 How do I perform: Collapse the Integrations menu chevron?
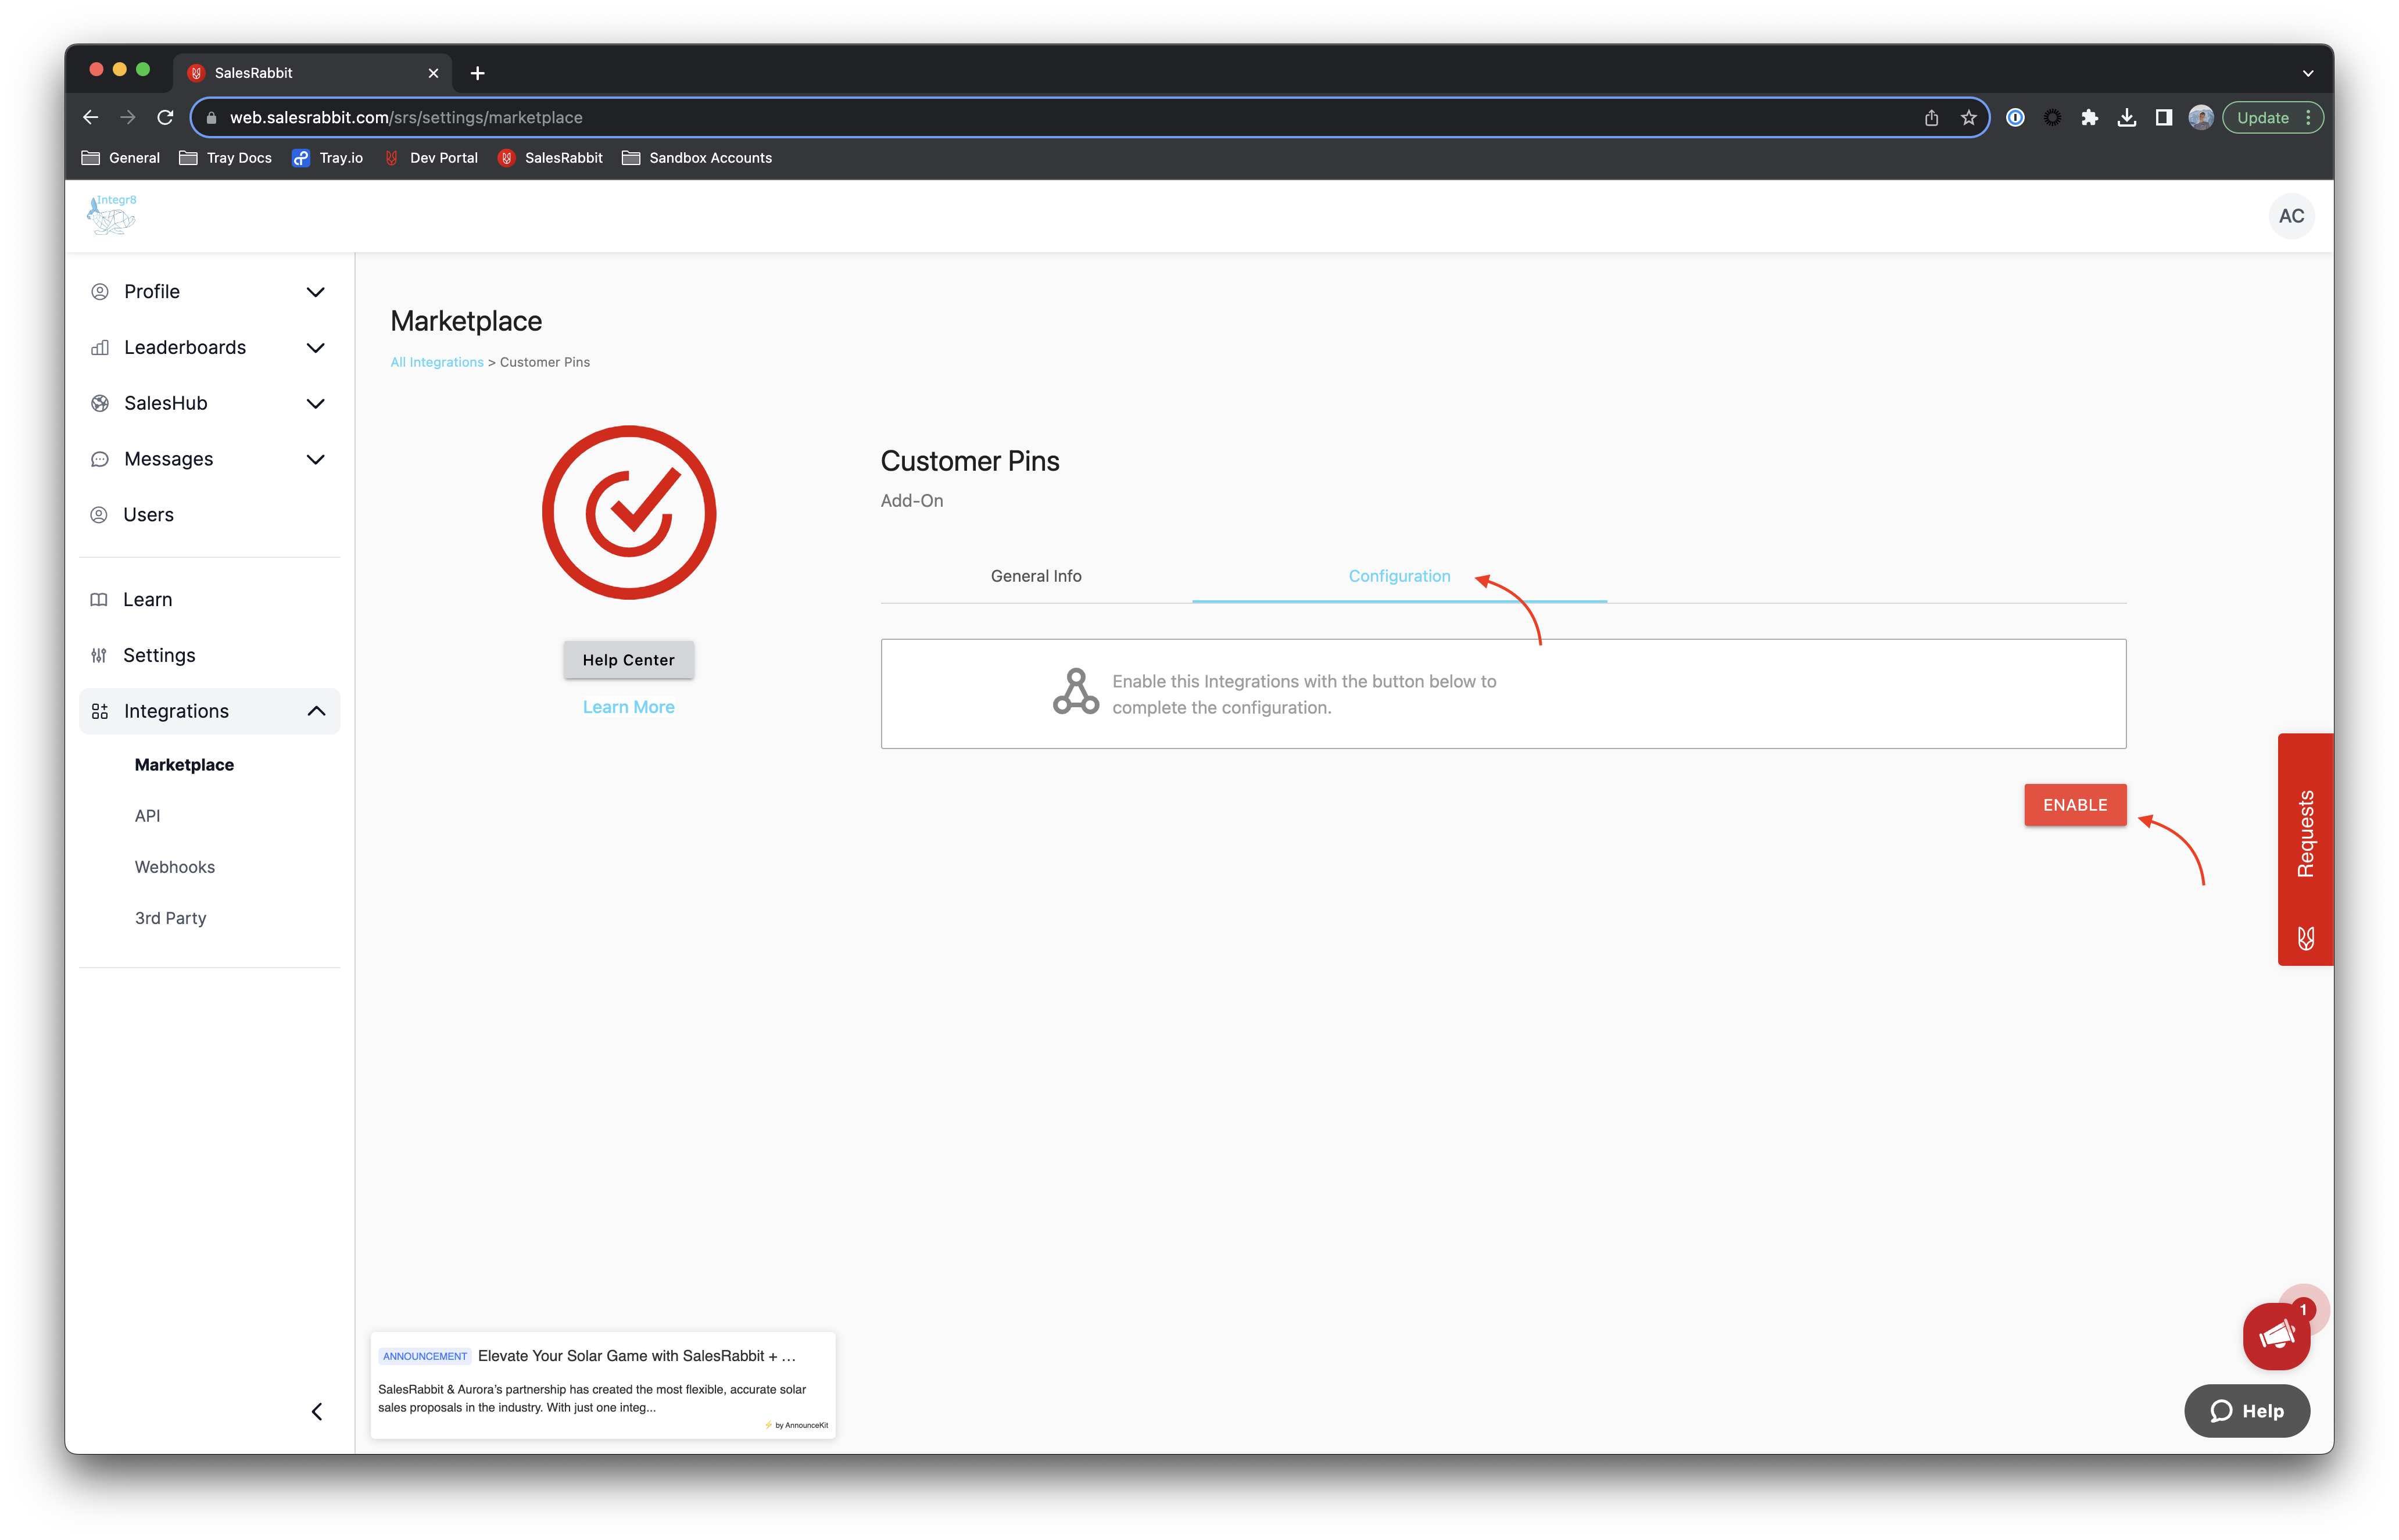click(316, 711)
